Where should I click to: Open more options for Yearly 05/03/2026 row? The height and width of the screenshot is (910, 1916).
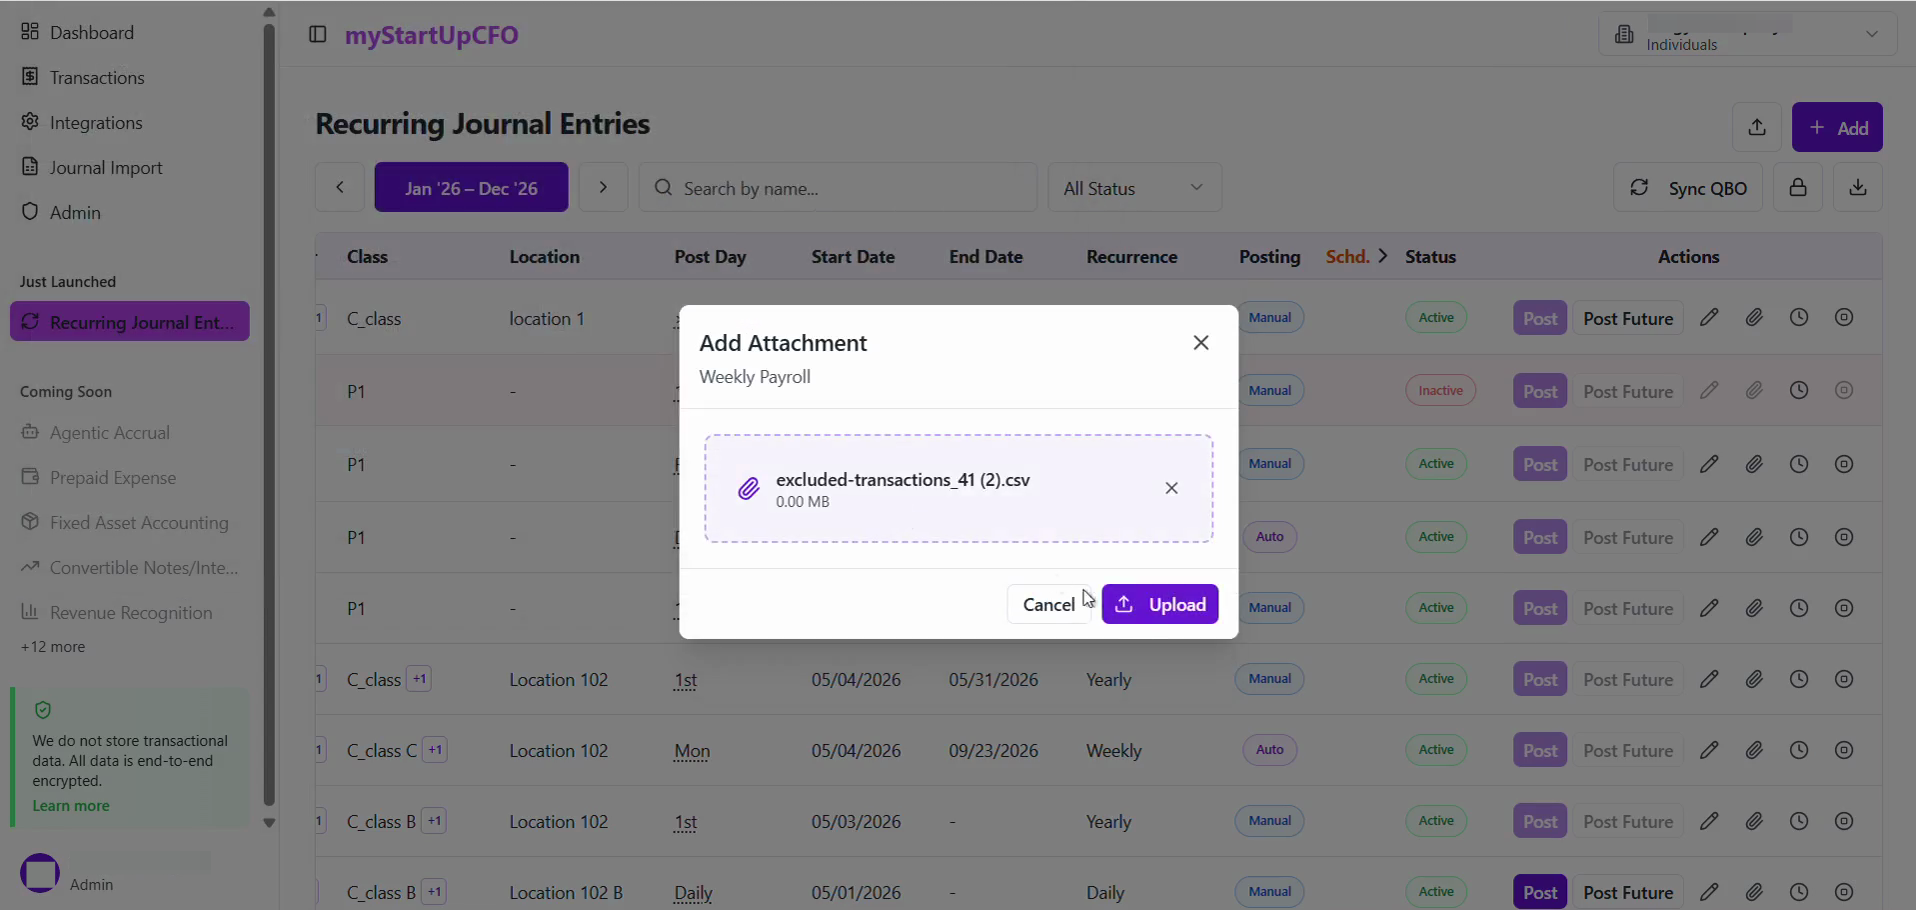[1844, 821]
